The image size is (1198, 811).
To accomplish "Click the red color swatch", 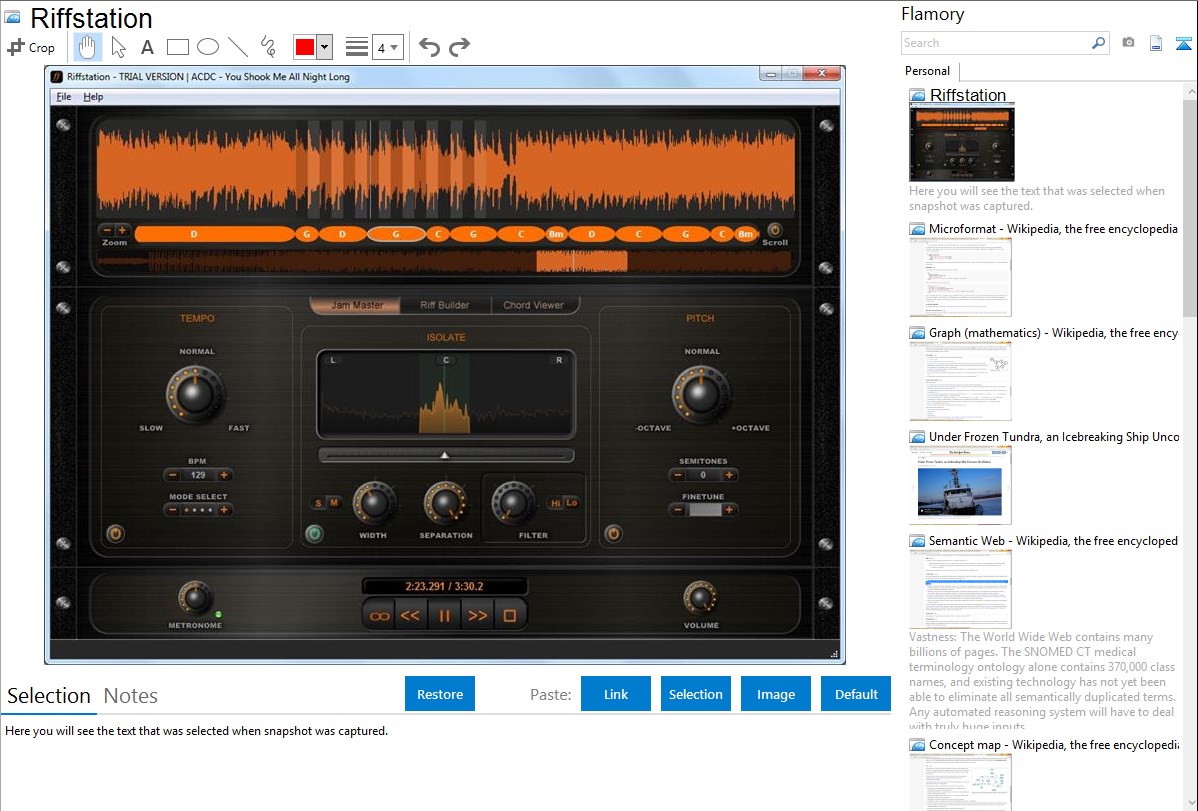I will coord(305,47).
